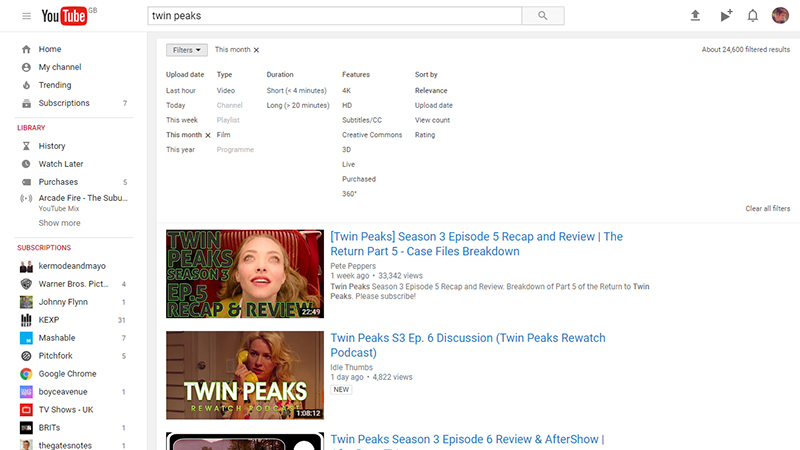Enable Creative Commons filter
The image size is (800, 450).
[x=372, y=135]
